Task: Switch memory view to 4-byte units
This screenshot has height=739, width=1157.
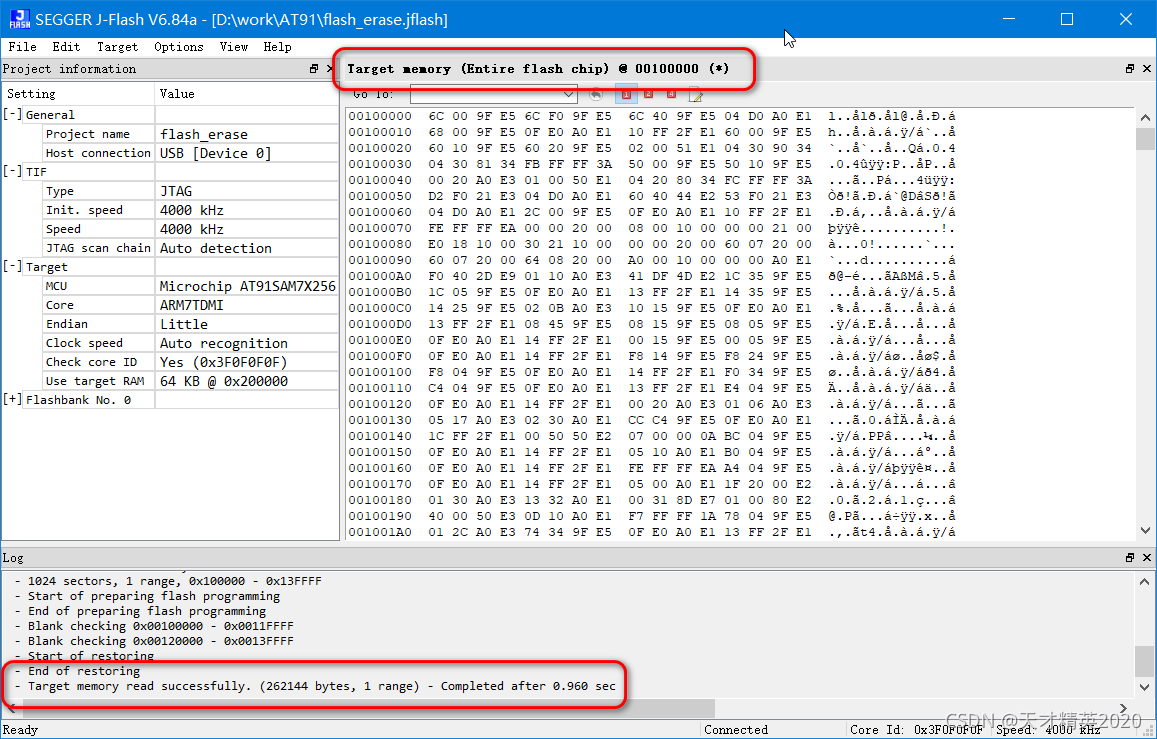Action: pos(671,94)
